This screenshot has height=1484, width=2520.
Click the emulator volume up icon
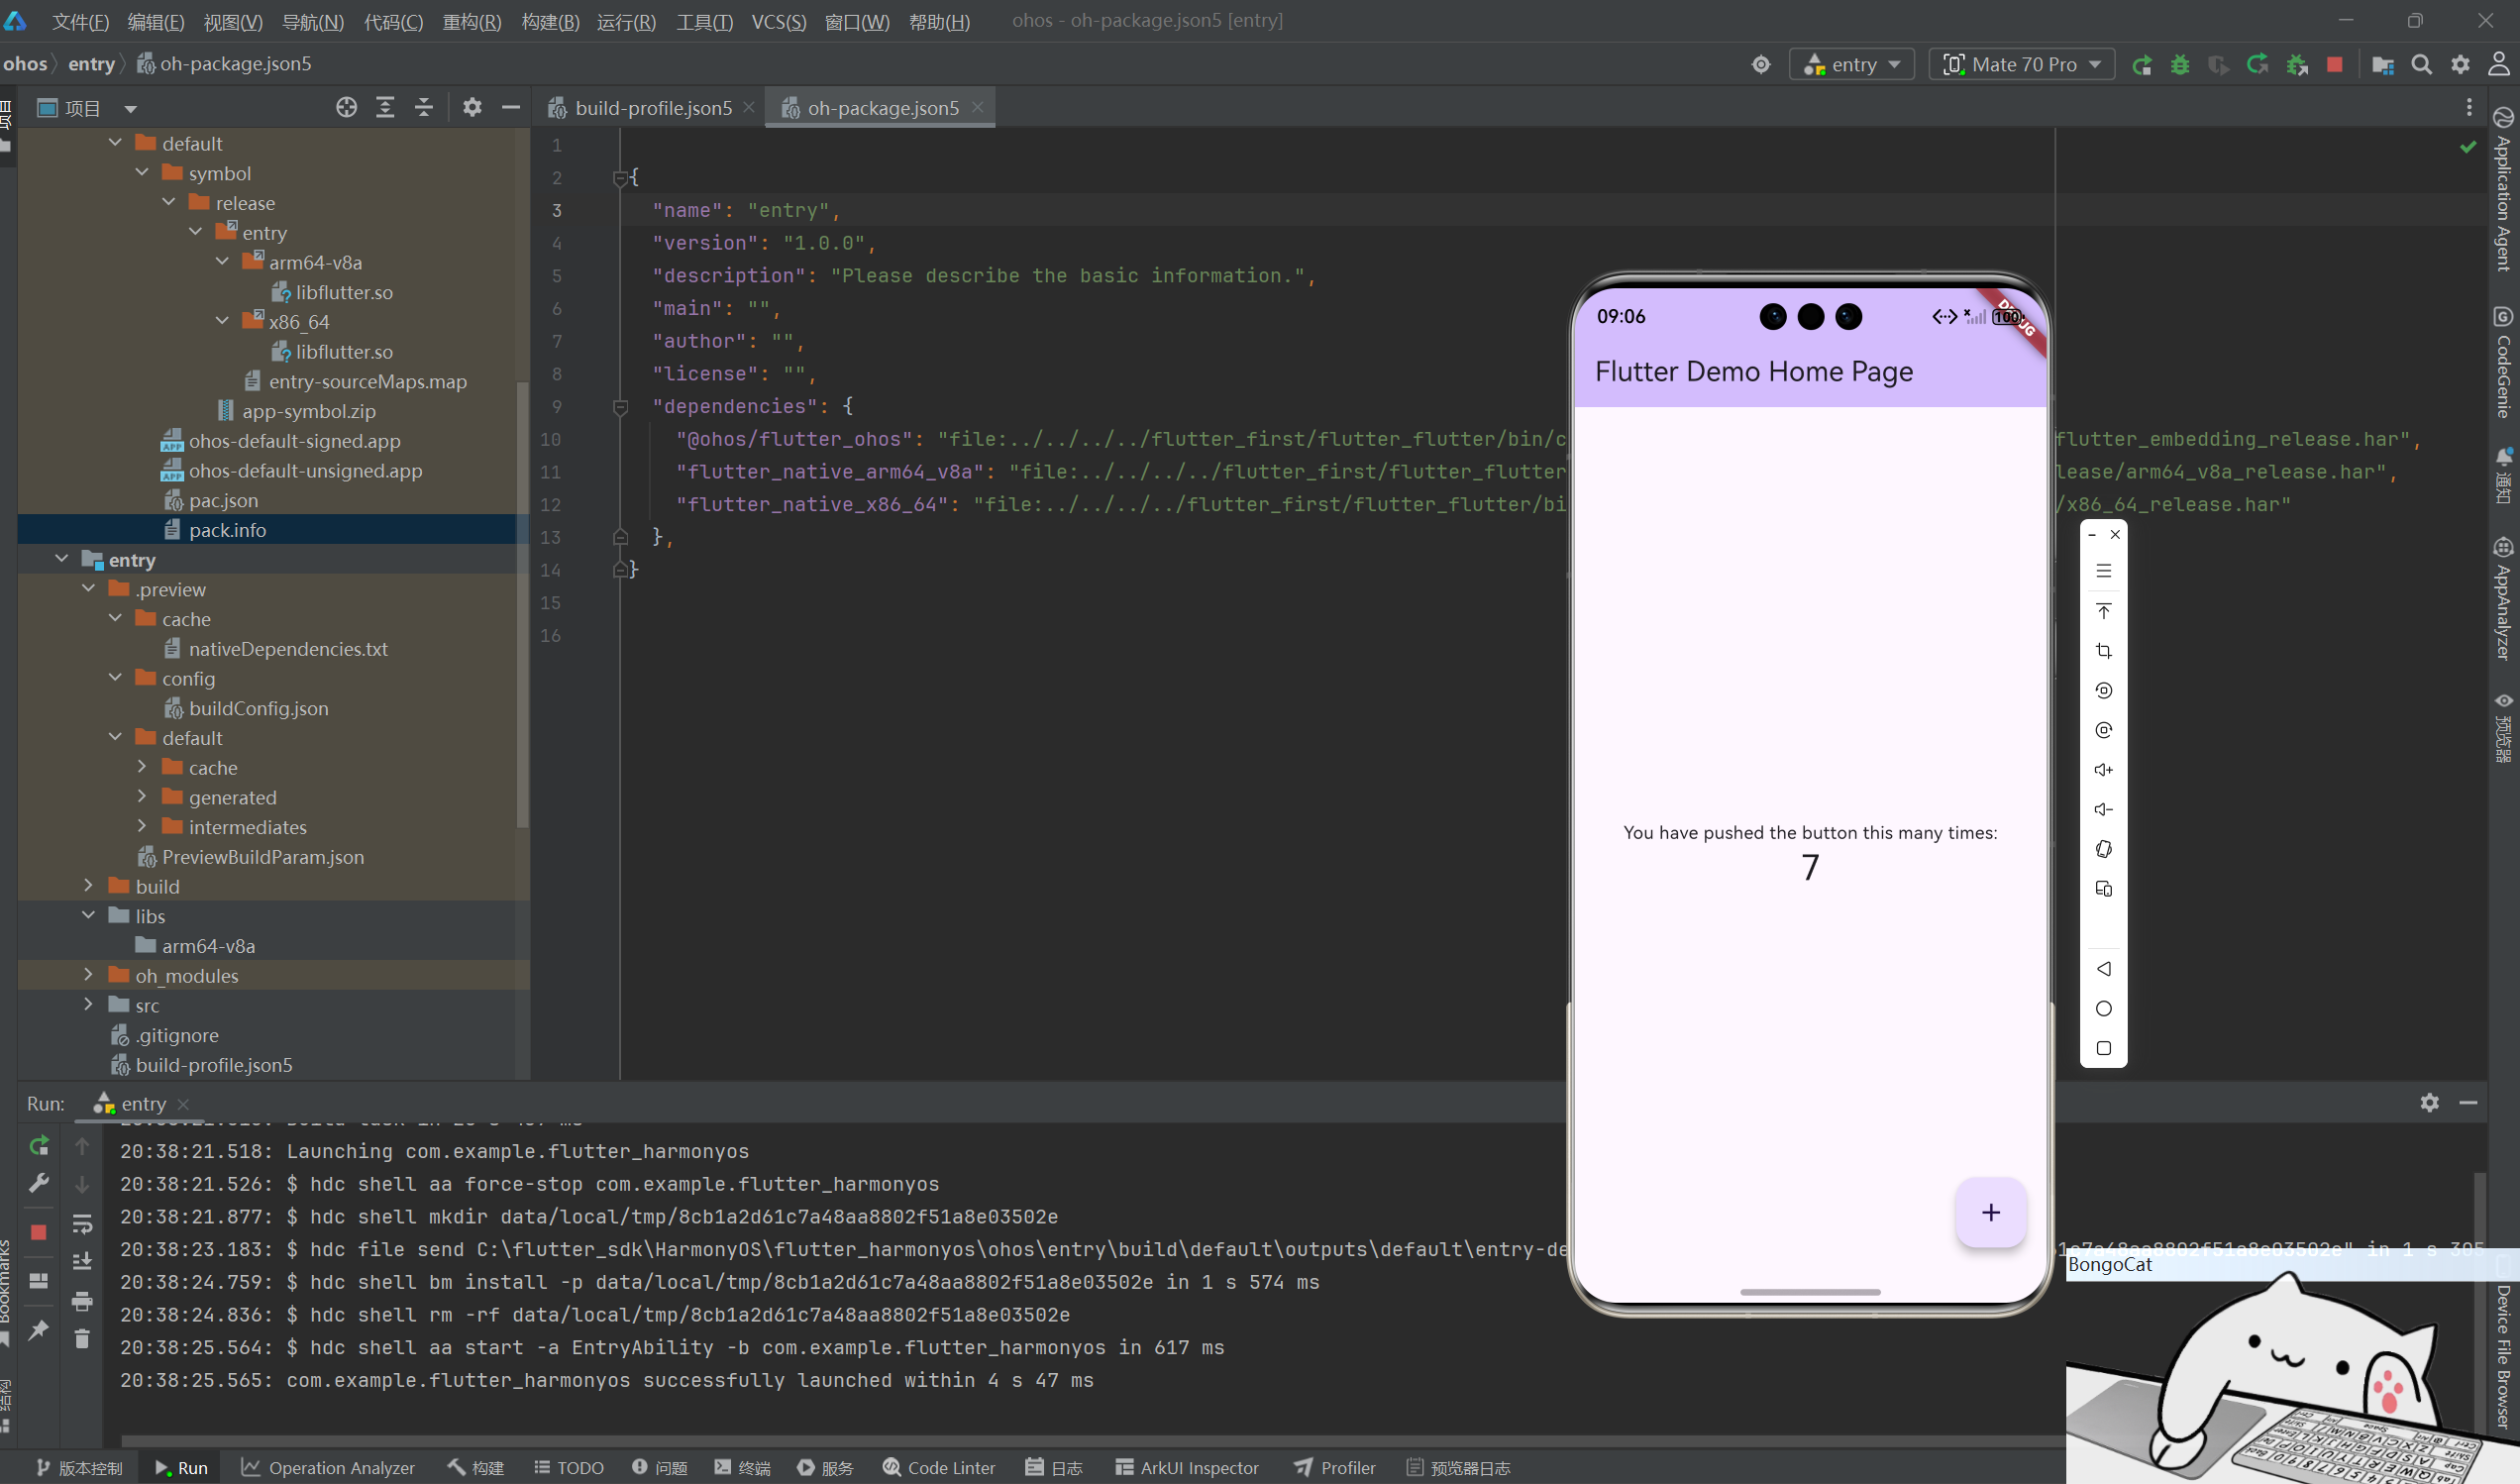2103,770
